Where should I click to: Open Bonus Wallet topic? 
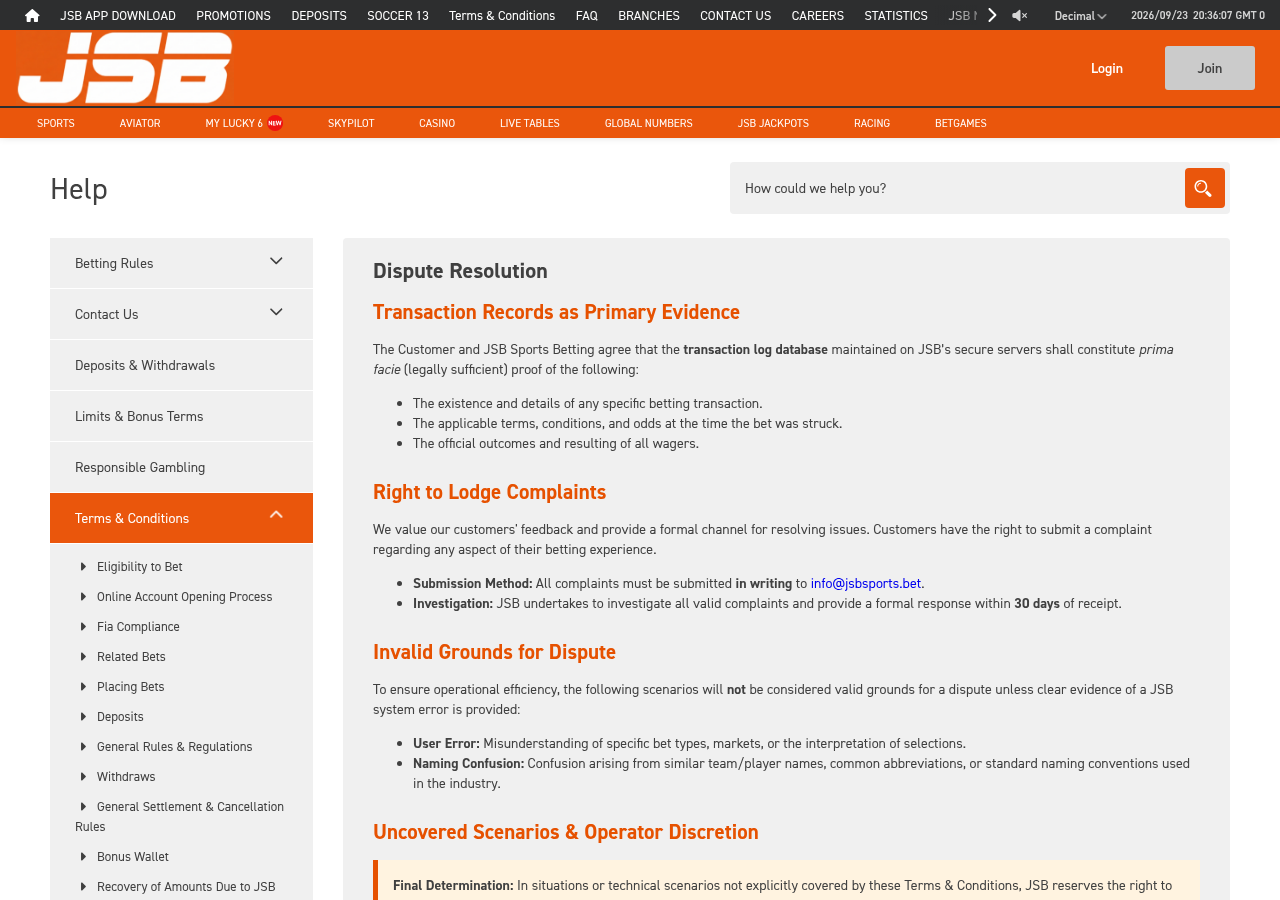click(133, 856)
